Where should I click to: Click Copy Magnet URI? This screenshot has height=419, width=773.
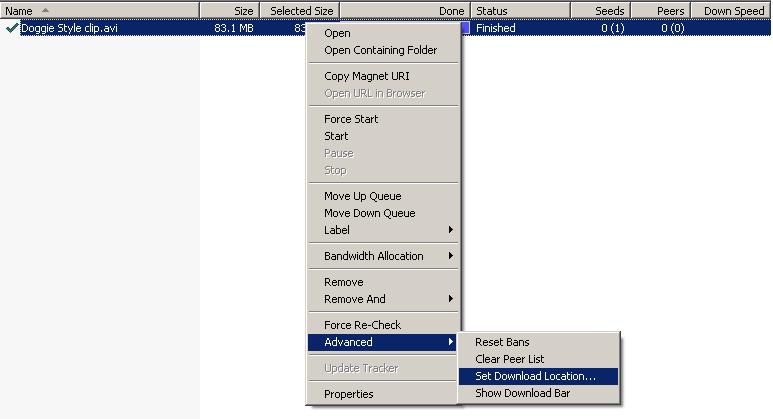point(366,76)
